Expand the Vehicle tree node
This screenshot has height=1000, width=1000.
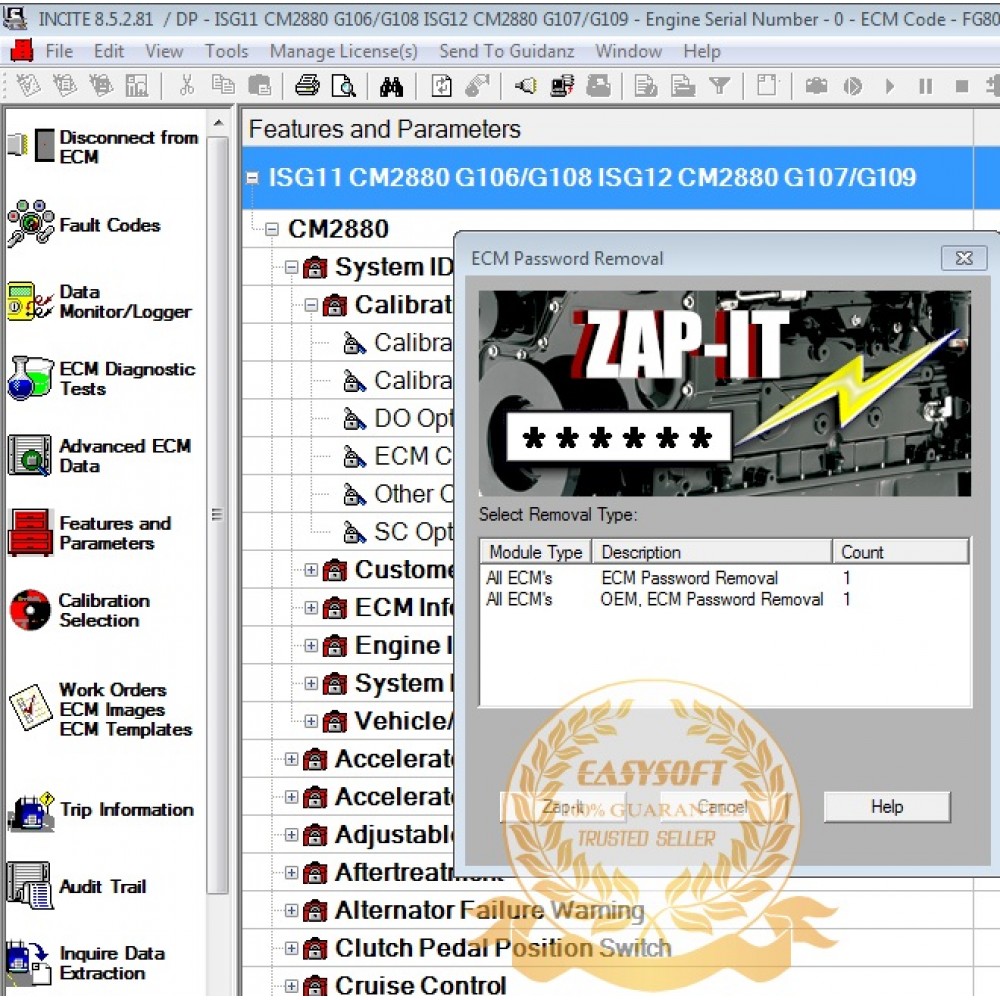click(311, 721)
